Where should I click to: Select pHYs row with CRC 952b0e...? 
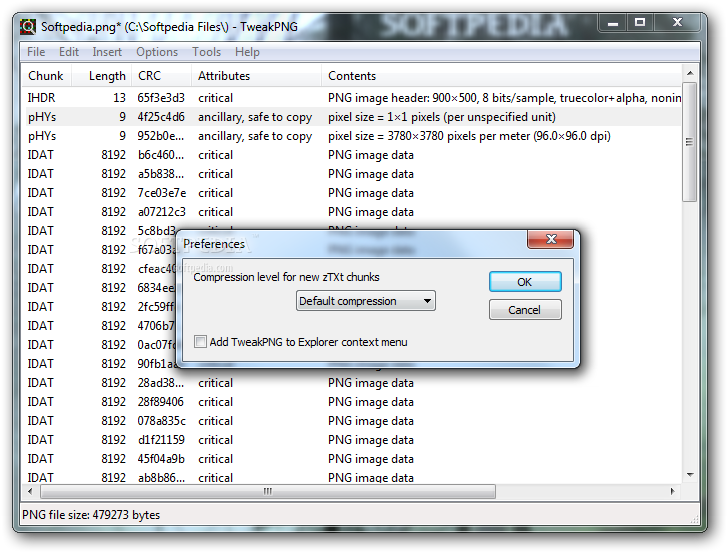(352, 136)
